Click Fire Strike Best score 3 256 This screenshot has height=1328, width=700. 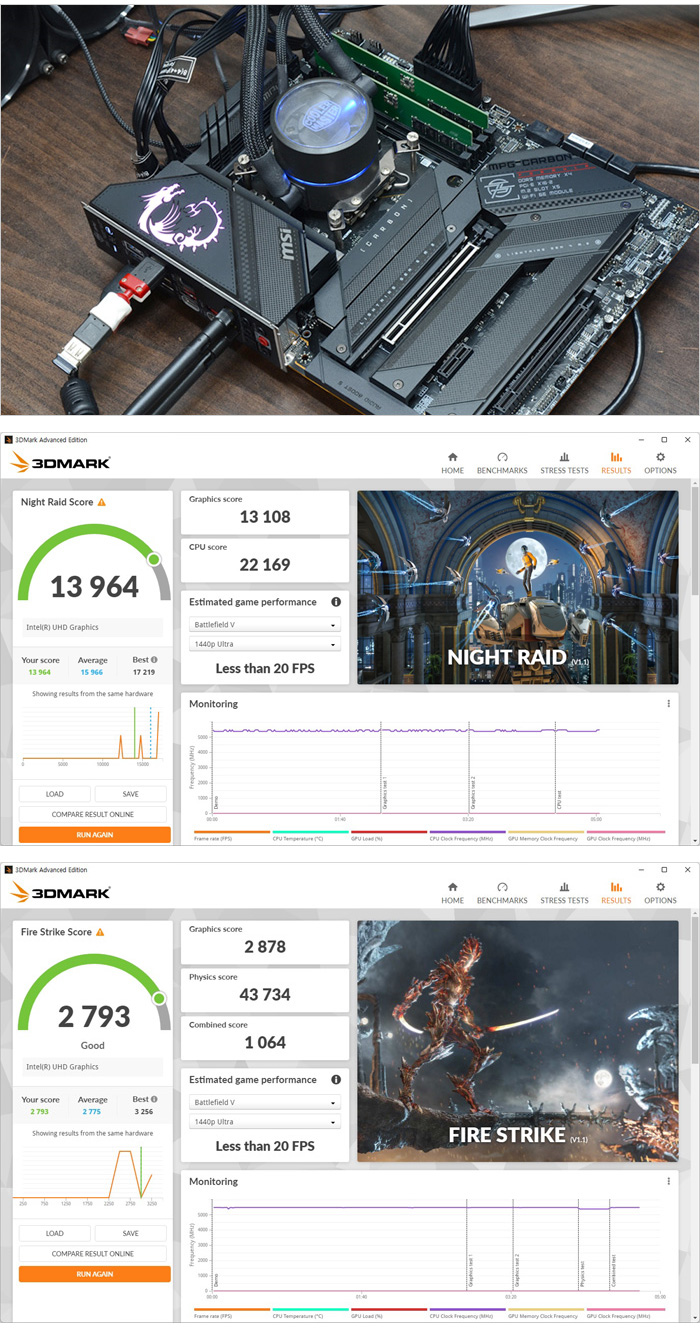coord(145,1111)
